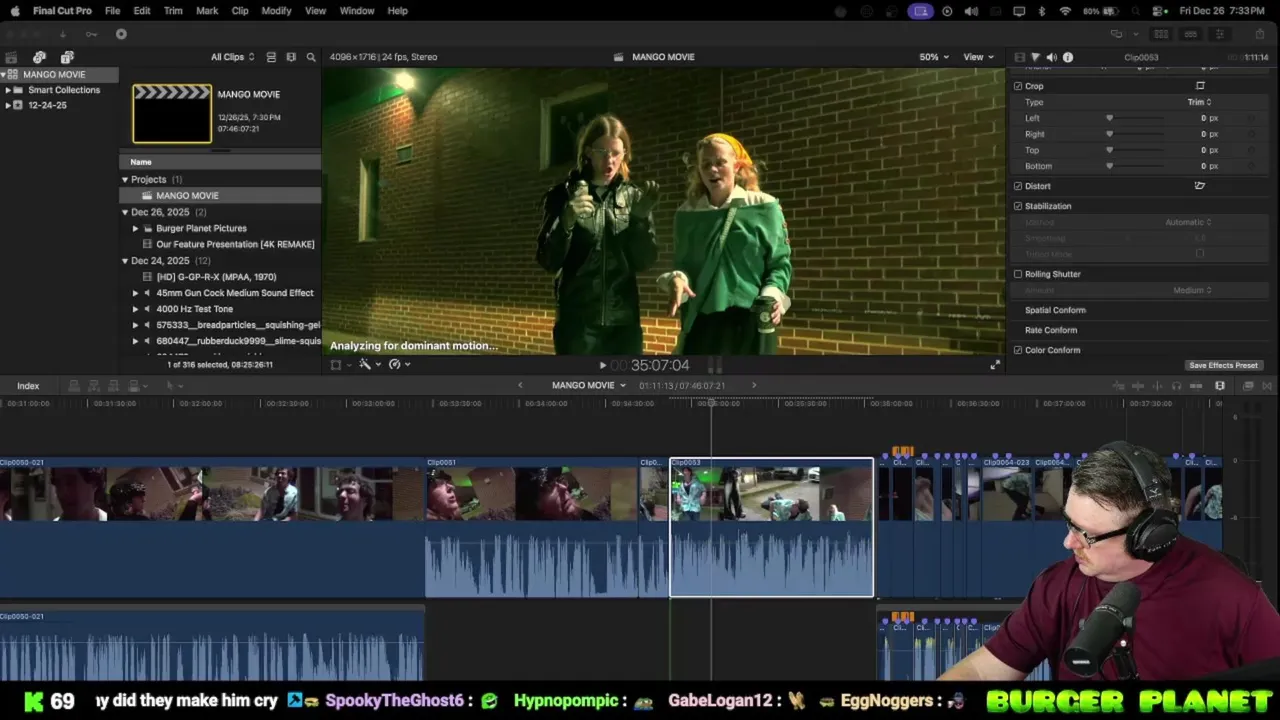Enable the Rolling Shutter checkbox
This screenshot has width=1280, height=720.
[x=1018, y=274]
